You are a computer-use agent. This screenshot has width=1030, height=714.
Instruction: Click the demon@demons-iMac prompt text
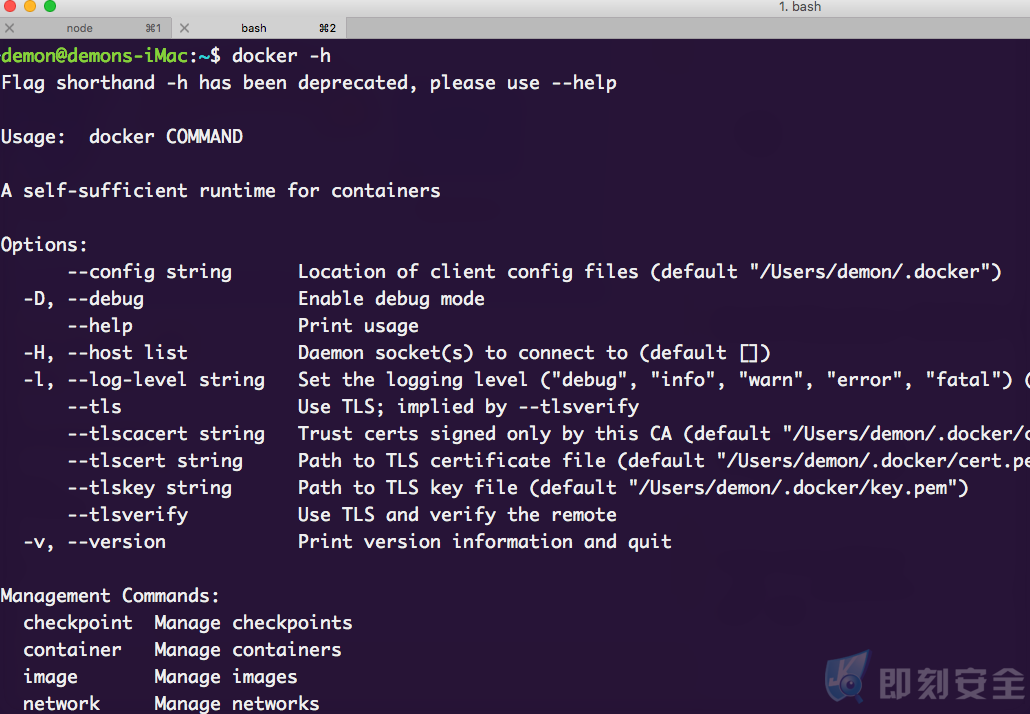(x=95, y=56)
